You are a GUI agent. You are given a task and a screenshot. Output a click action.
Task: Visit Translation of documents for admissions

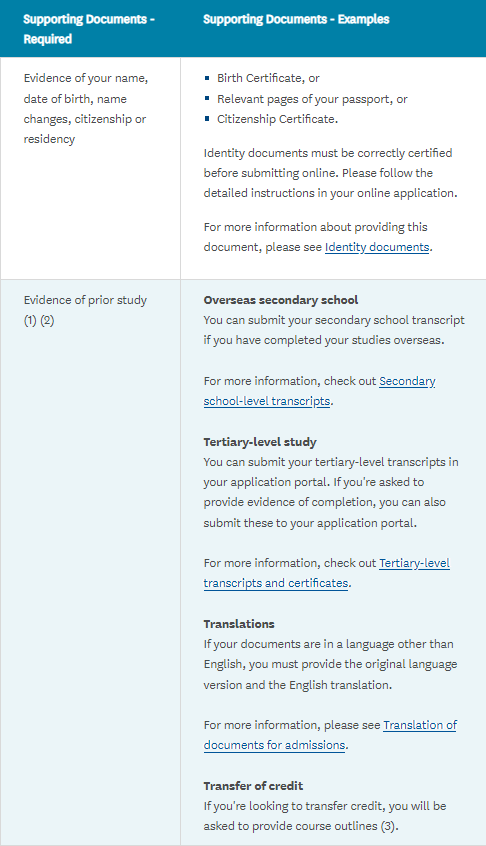330,735
